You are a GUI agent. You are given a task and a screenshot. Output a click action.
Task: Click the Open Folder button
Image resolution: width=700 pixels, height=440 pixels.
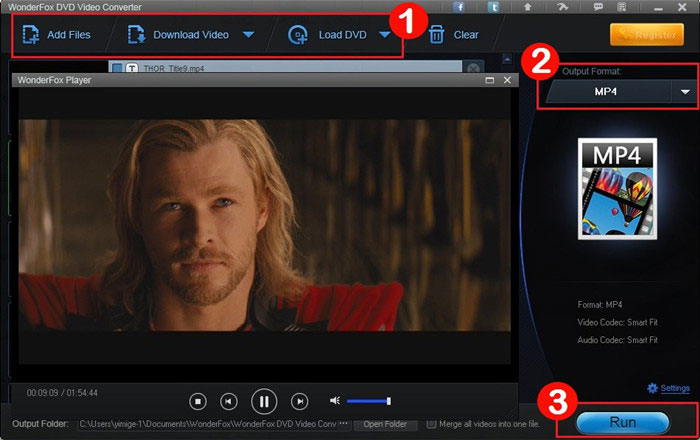[385, 424]
